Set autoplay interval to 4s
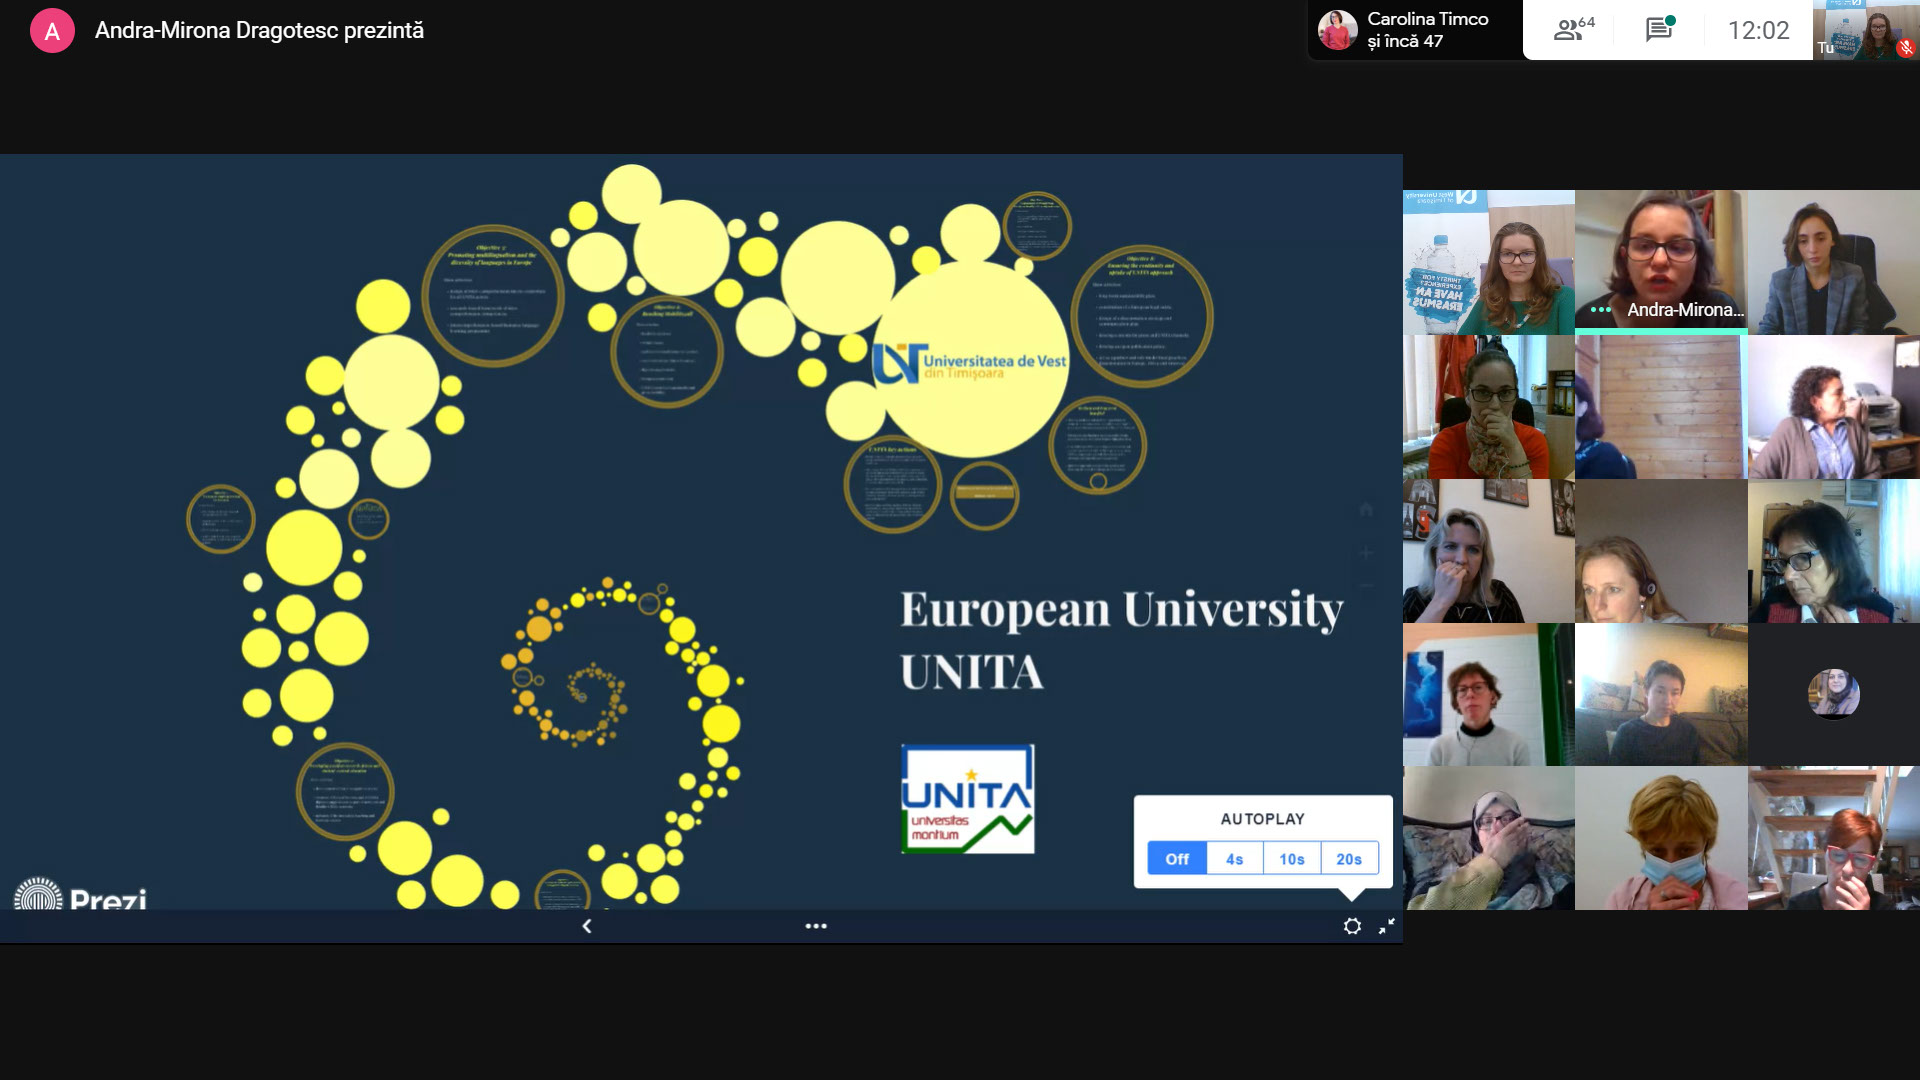 [1234, 859]
